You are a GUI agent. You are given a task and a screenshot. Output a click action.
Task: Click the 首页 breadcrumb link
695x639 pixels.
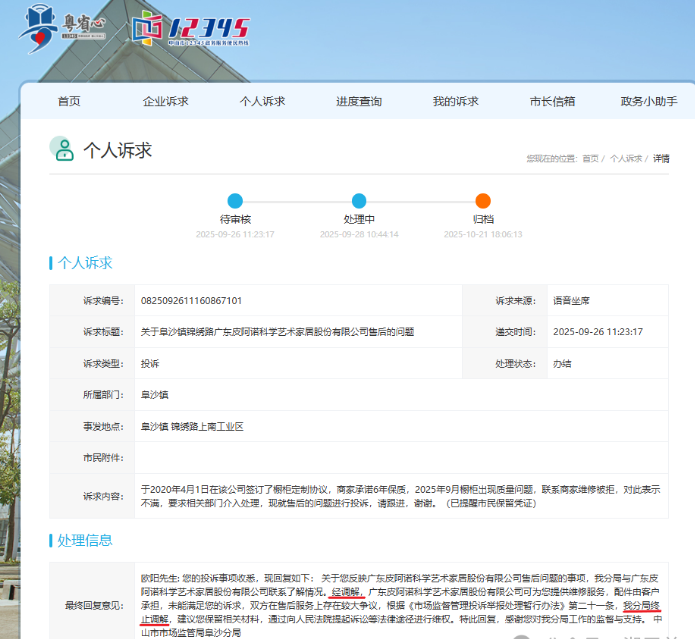click(x=590, y=159)
